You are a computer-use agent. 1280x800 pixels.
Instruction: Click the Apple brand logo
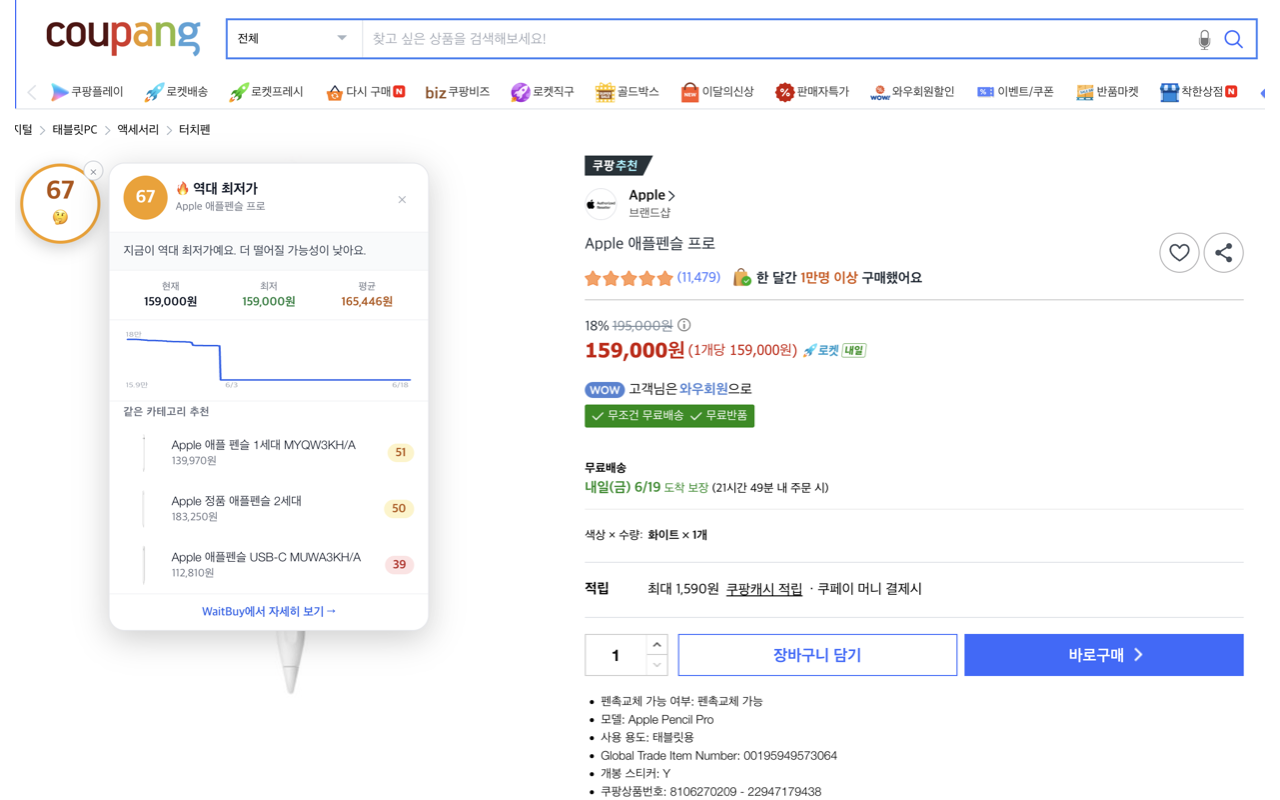[x=601, y=204]
